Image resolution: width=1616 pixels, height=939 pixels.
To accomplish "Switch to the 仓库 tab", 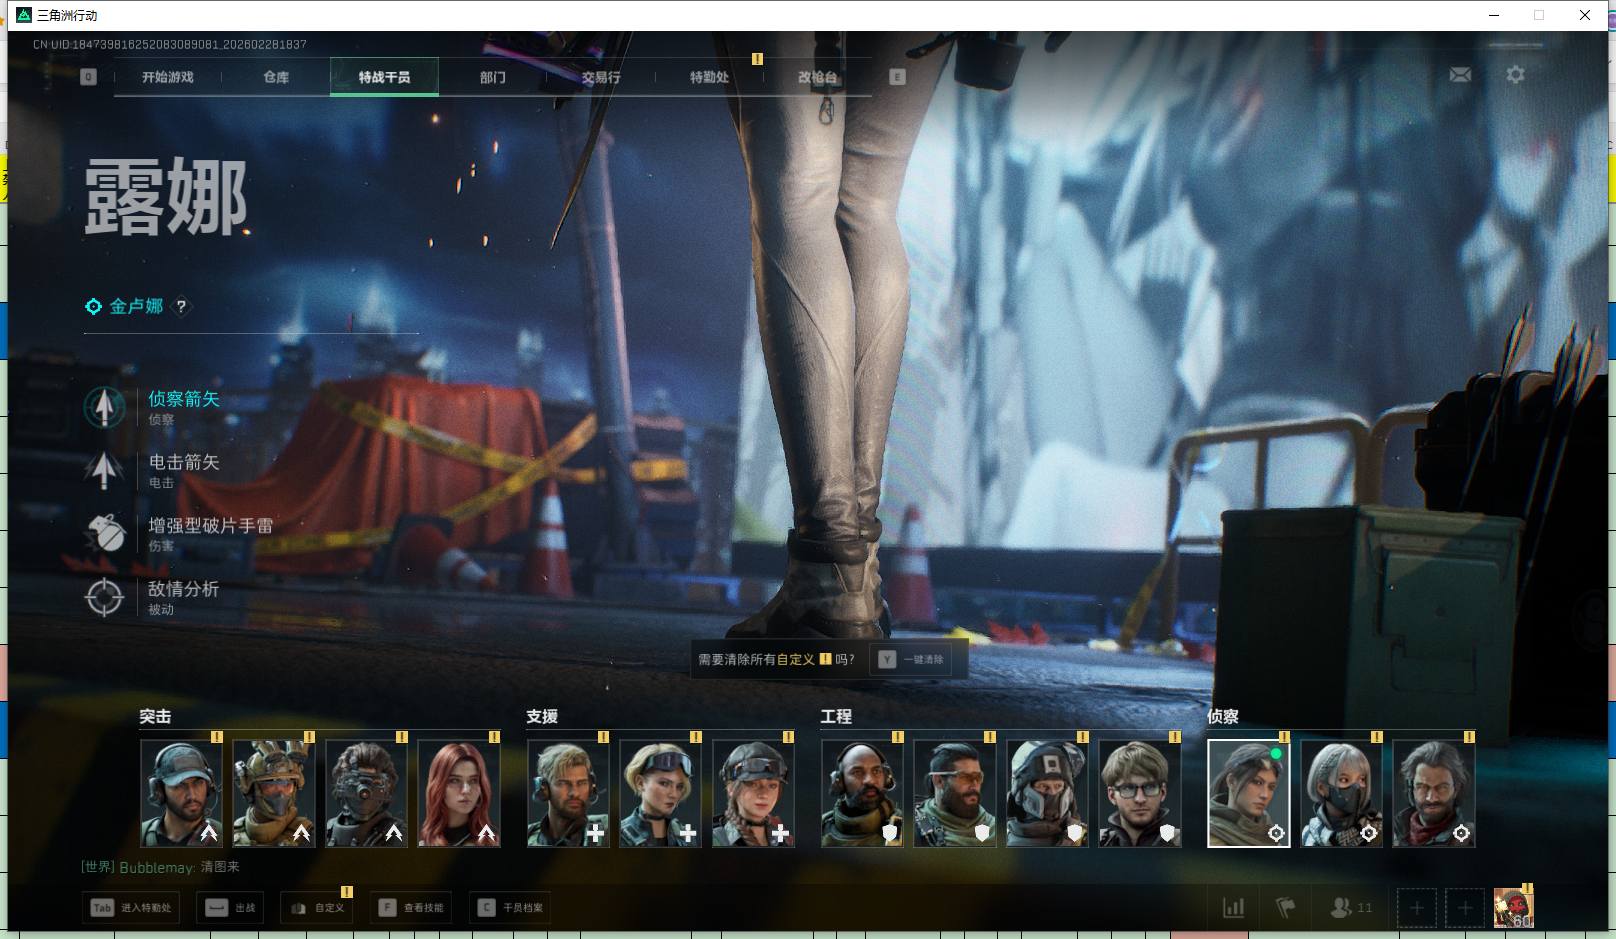I will coord(276,77).
